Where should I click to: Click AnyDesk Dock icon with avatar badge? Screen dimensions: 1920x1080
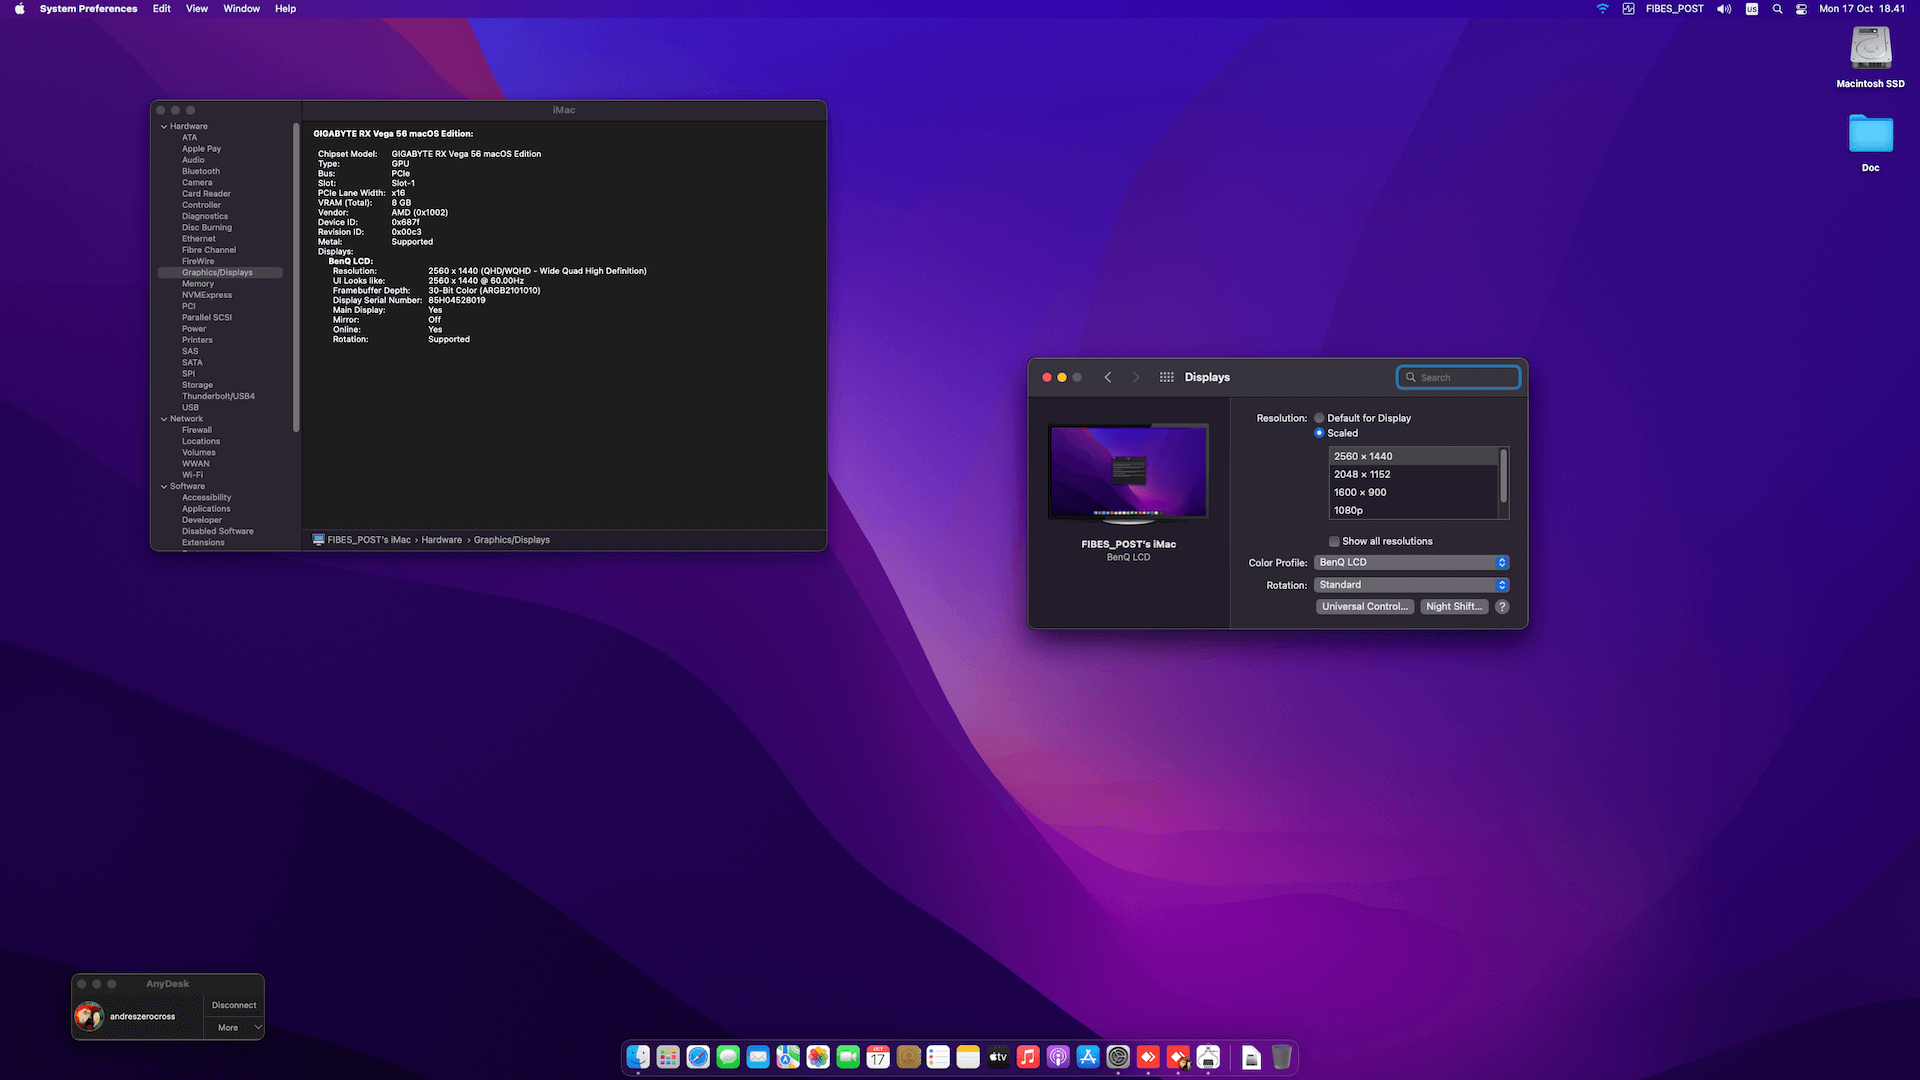coord(1178,1057)
